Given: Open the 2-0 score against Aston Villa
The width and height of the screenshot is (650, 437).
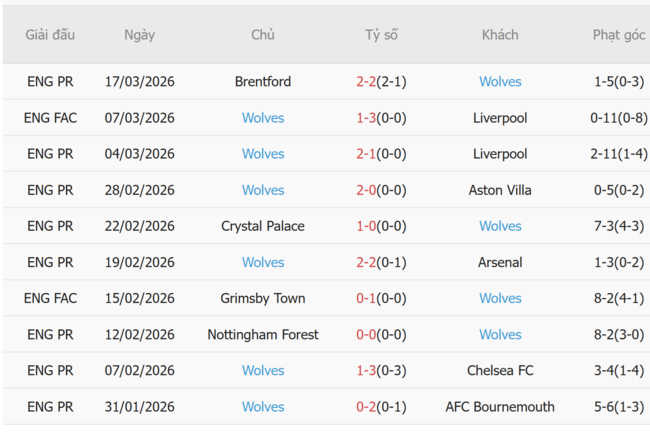Looking at the screenshot, I should 381,190.
